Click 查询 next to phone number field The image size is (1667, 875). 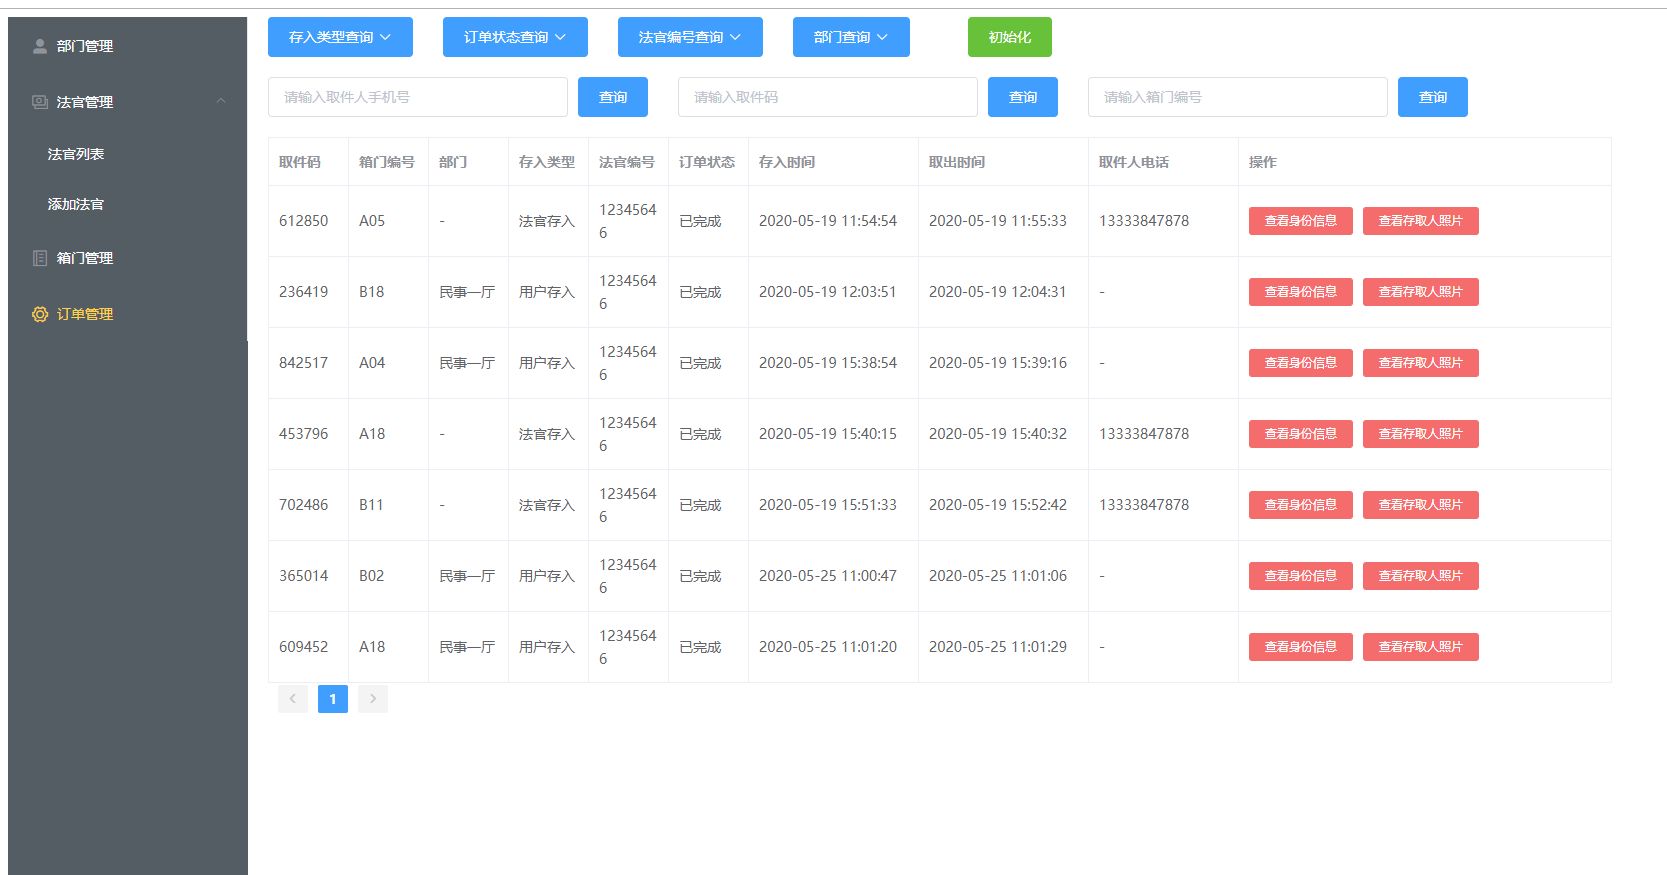pyautogui.click(x=613, y=97)
